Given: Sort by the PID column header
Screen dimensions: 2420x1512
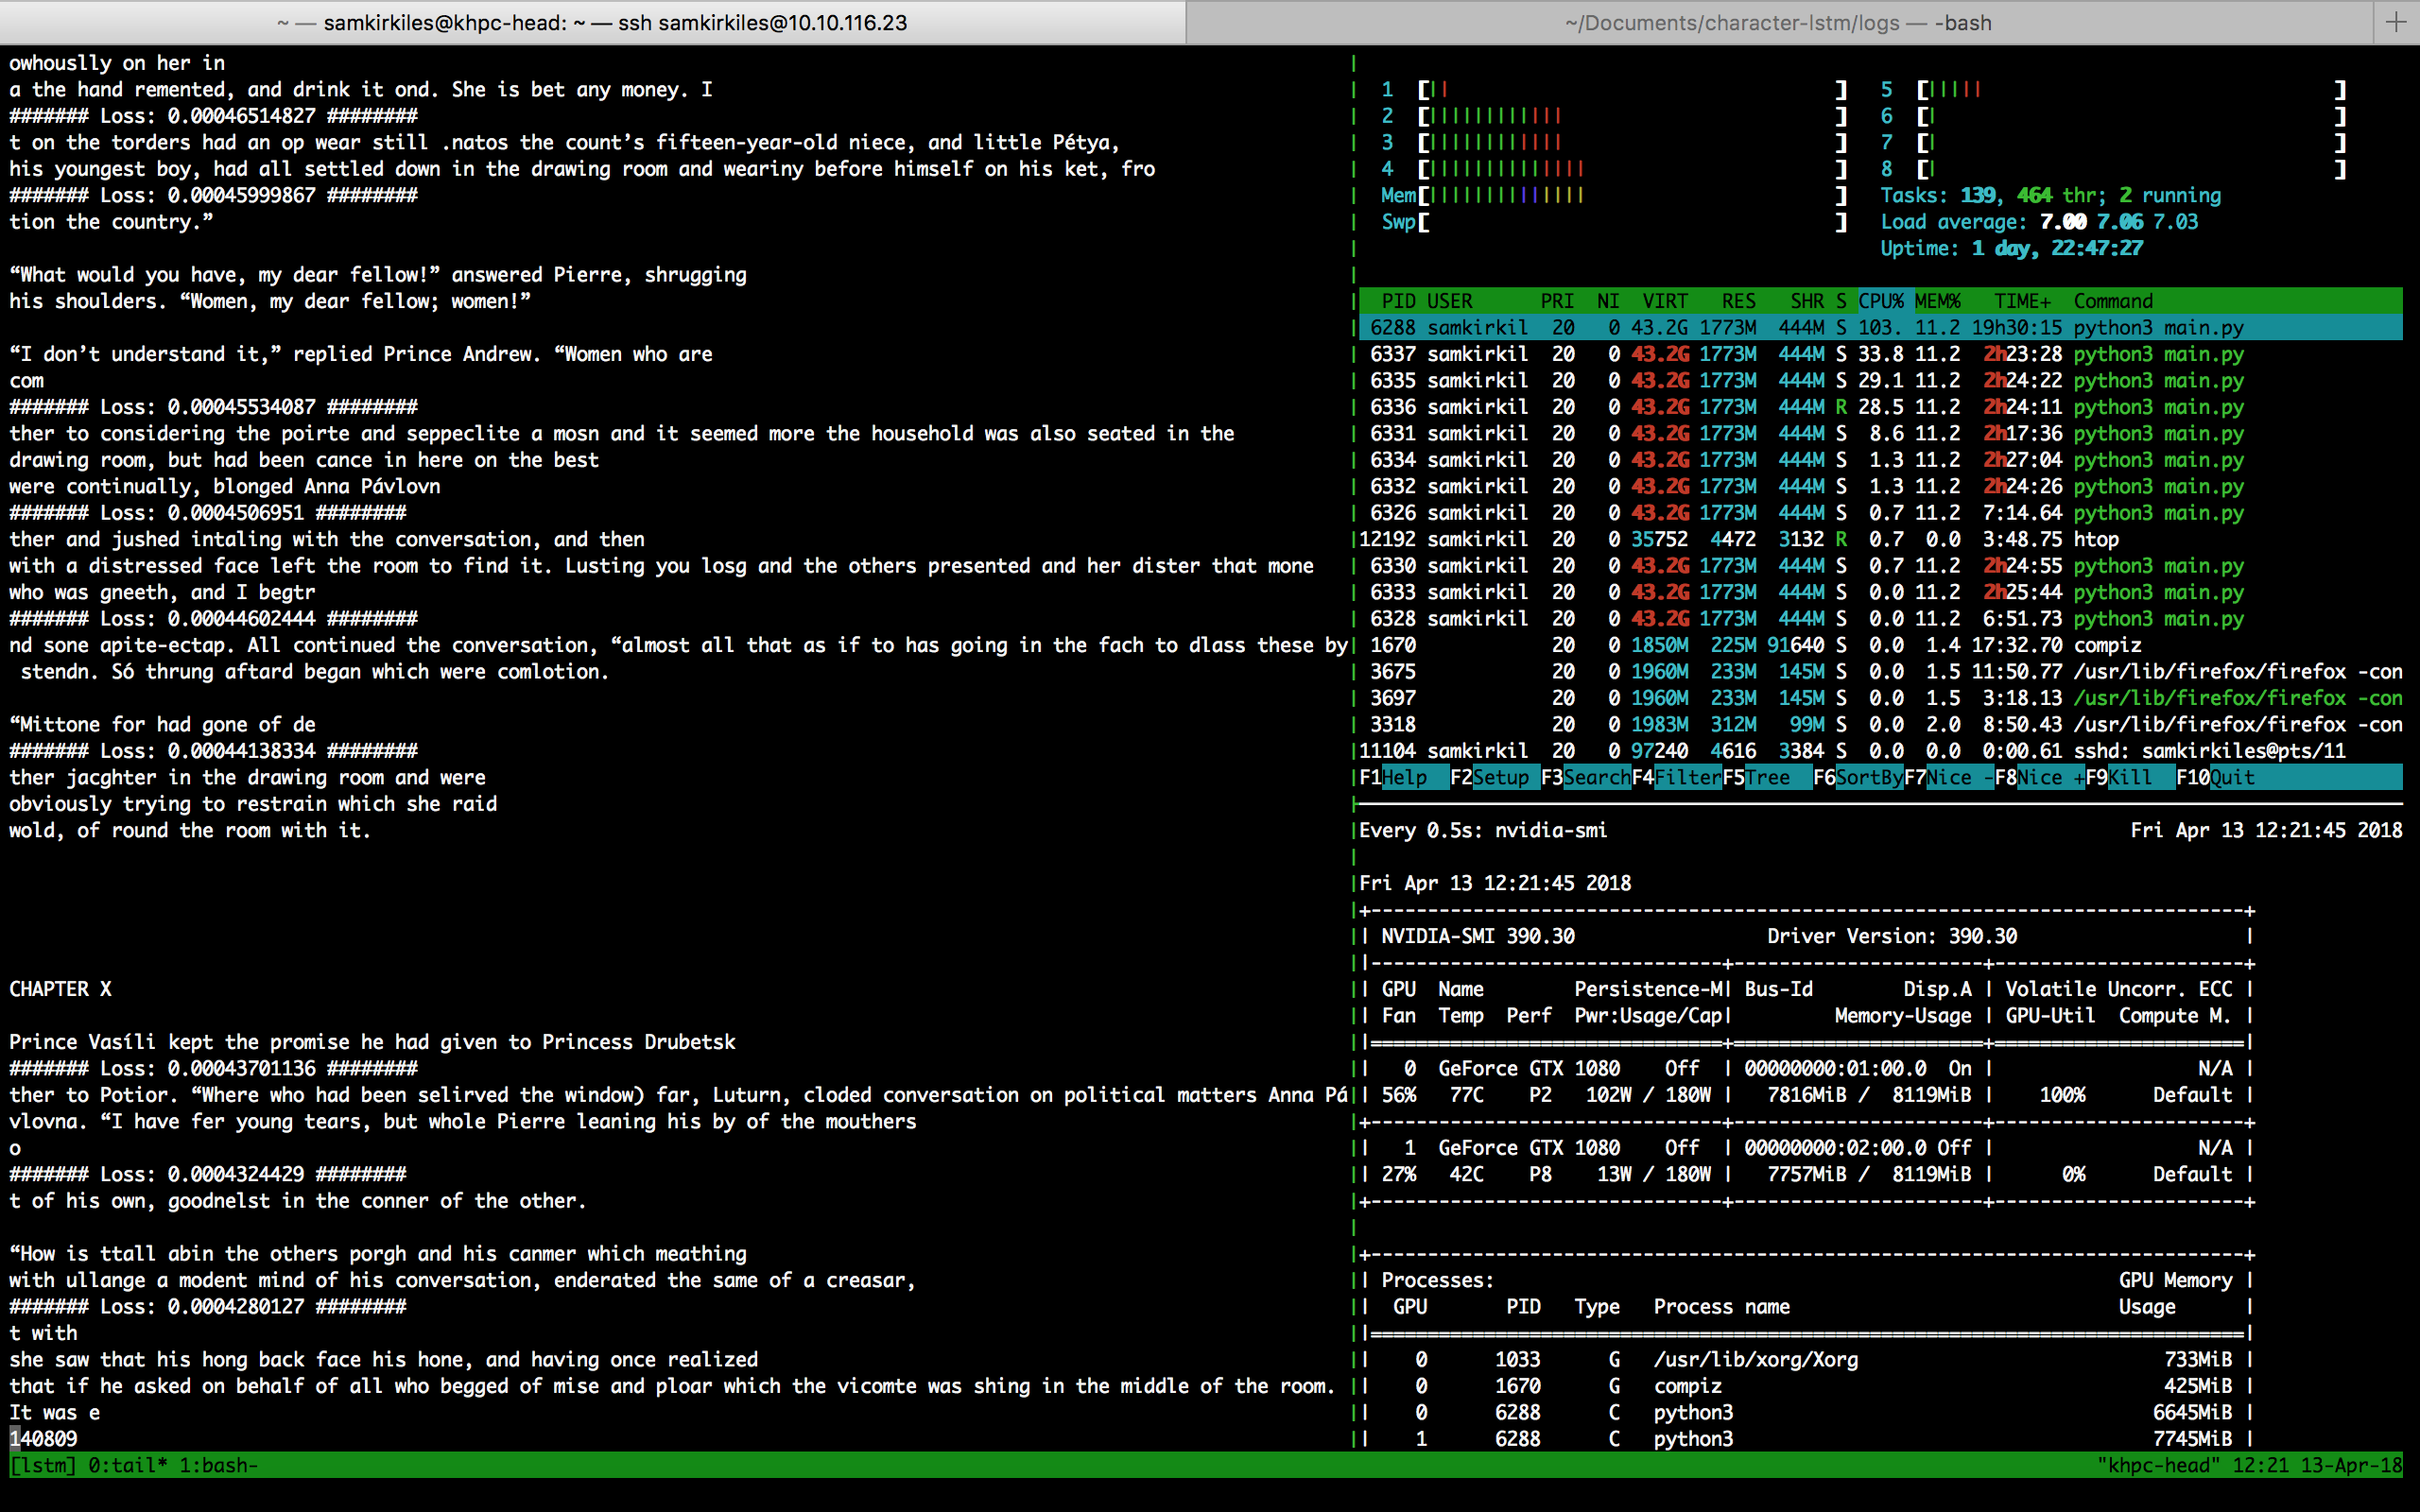Looking at the screenshot, I should [1398, 301].
